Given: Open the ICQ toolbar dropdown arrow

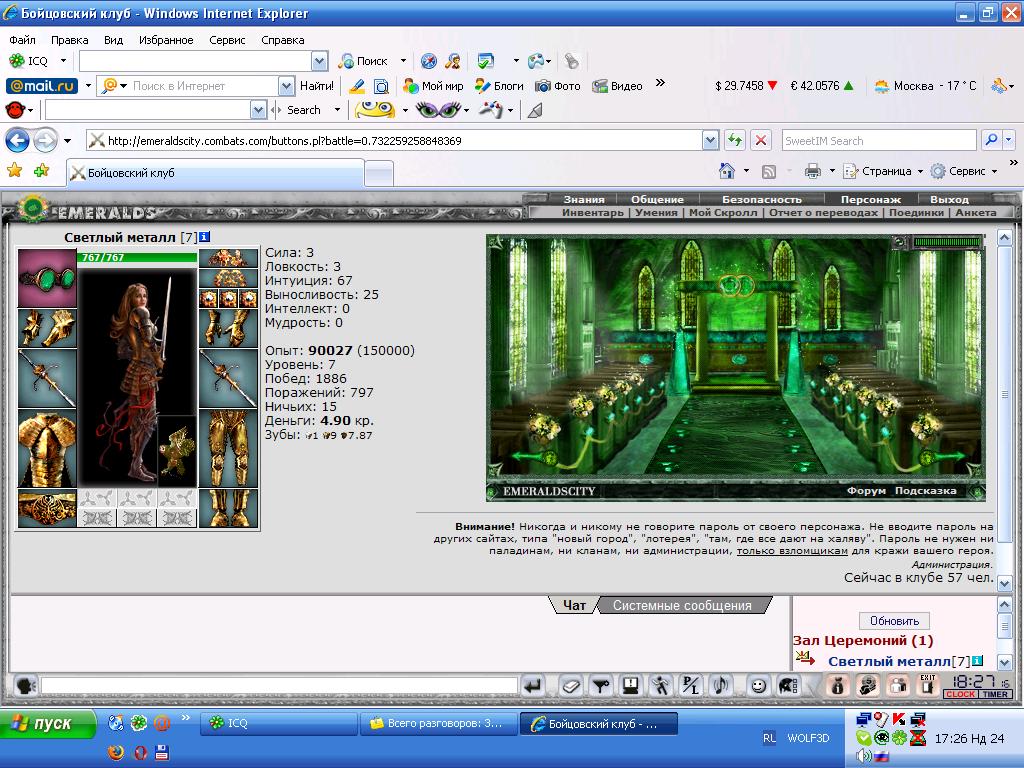Looking at the screenshot, I should click(x=63, y=61).
